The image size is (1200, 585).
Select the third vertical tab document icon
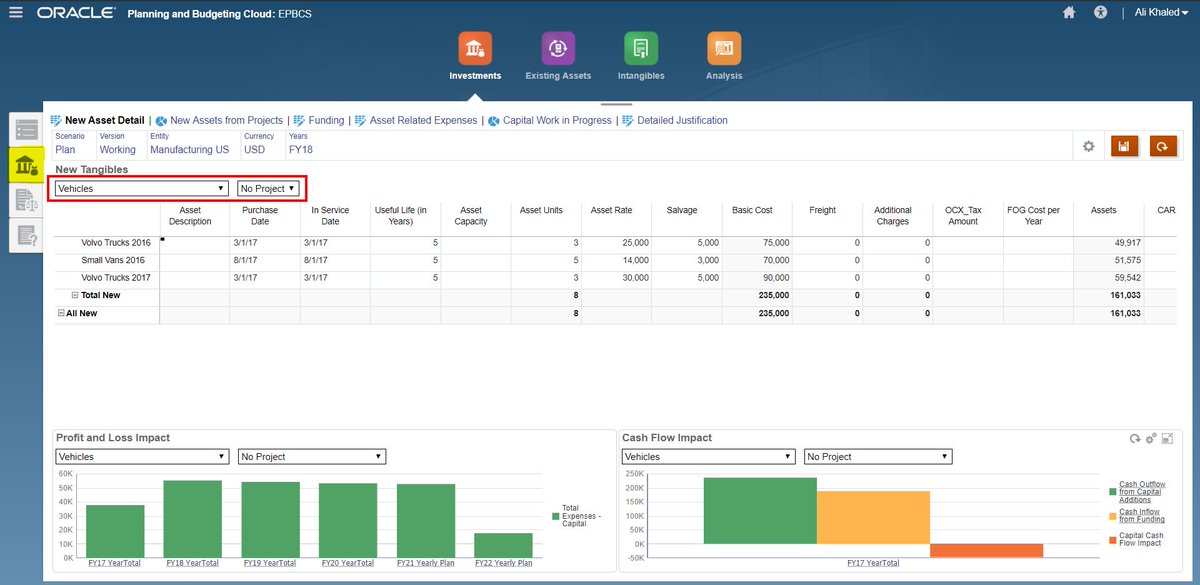point(26,200)
